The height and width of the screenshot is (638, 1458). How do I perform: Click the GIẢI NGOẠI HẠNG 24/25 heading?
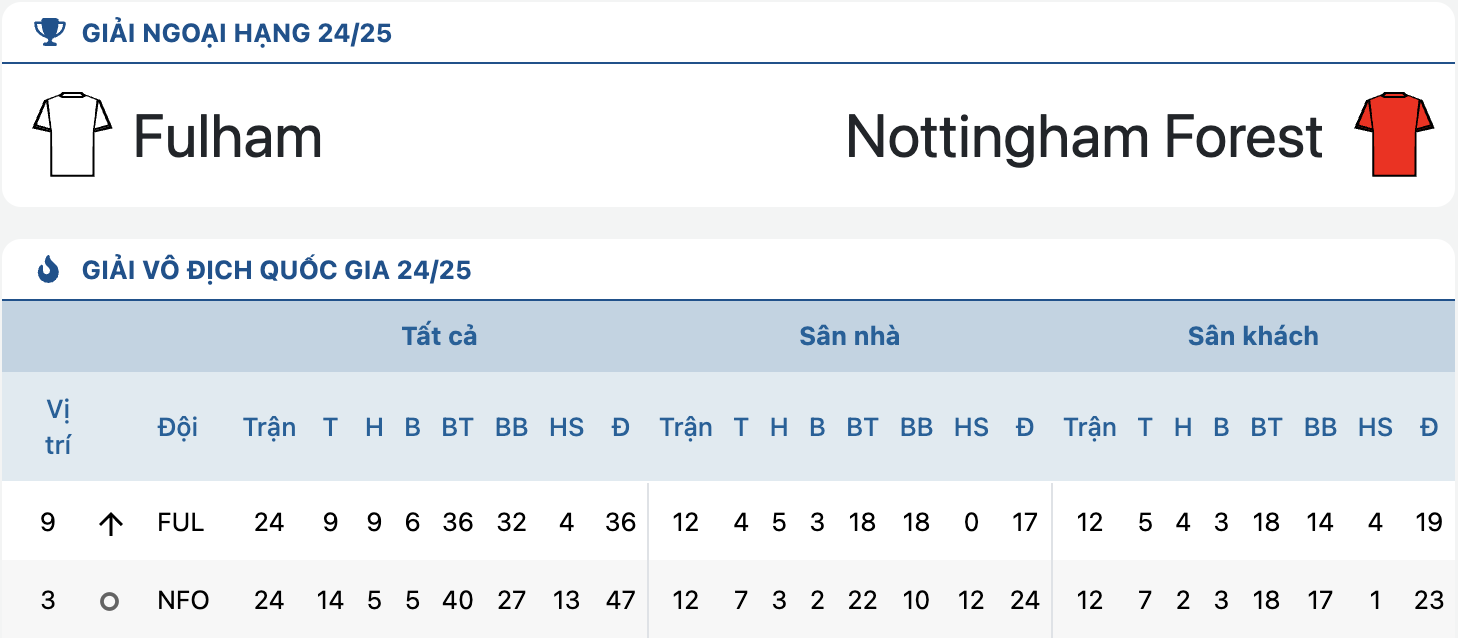click(237, 34)
